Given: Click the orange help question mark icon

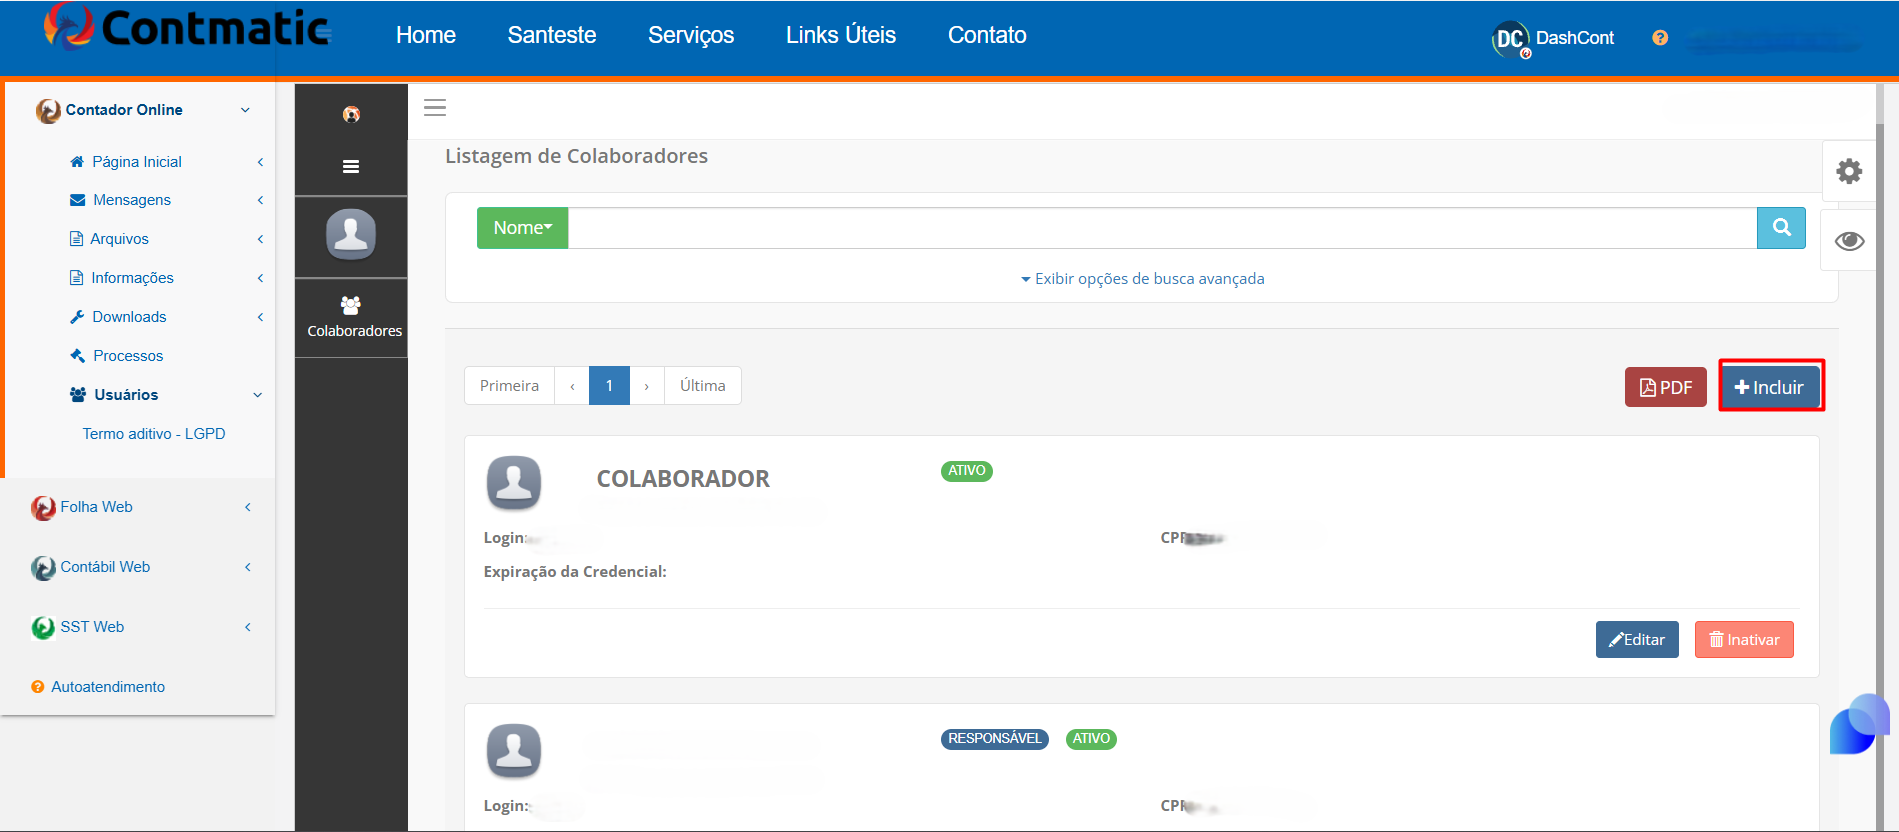Looking at the screenshot, I should pyautogui.click(x=1660, y=38).
